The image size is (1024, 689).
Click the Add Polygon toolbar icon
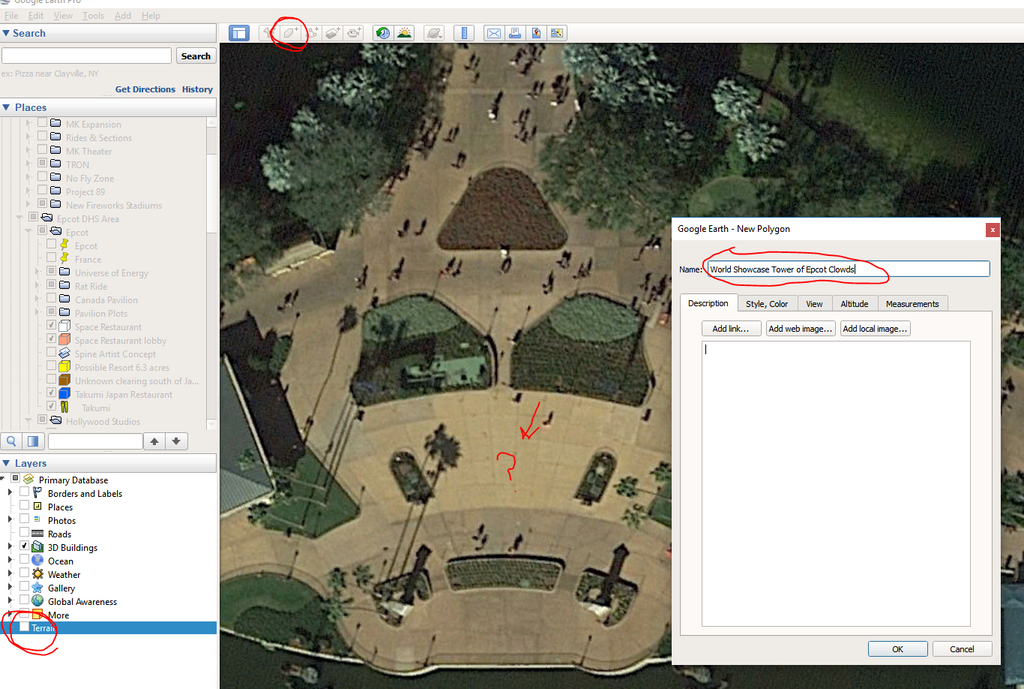click(x=290, y=33)
